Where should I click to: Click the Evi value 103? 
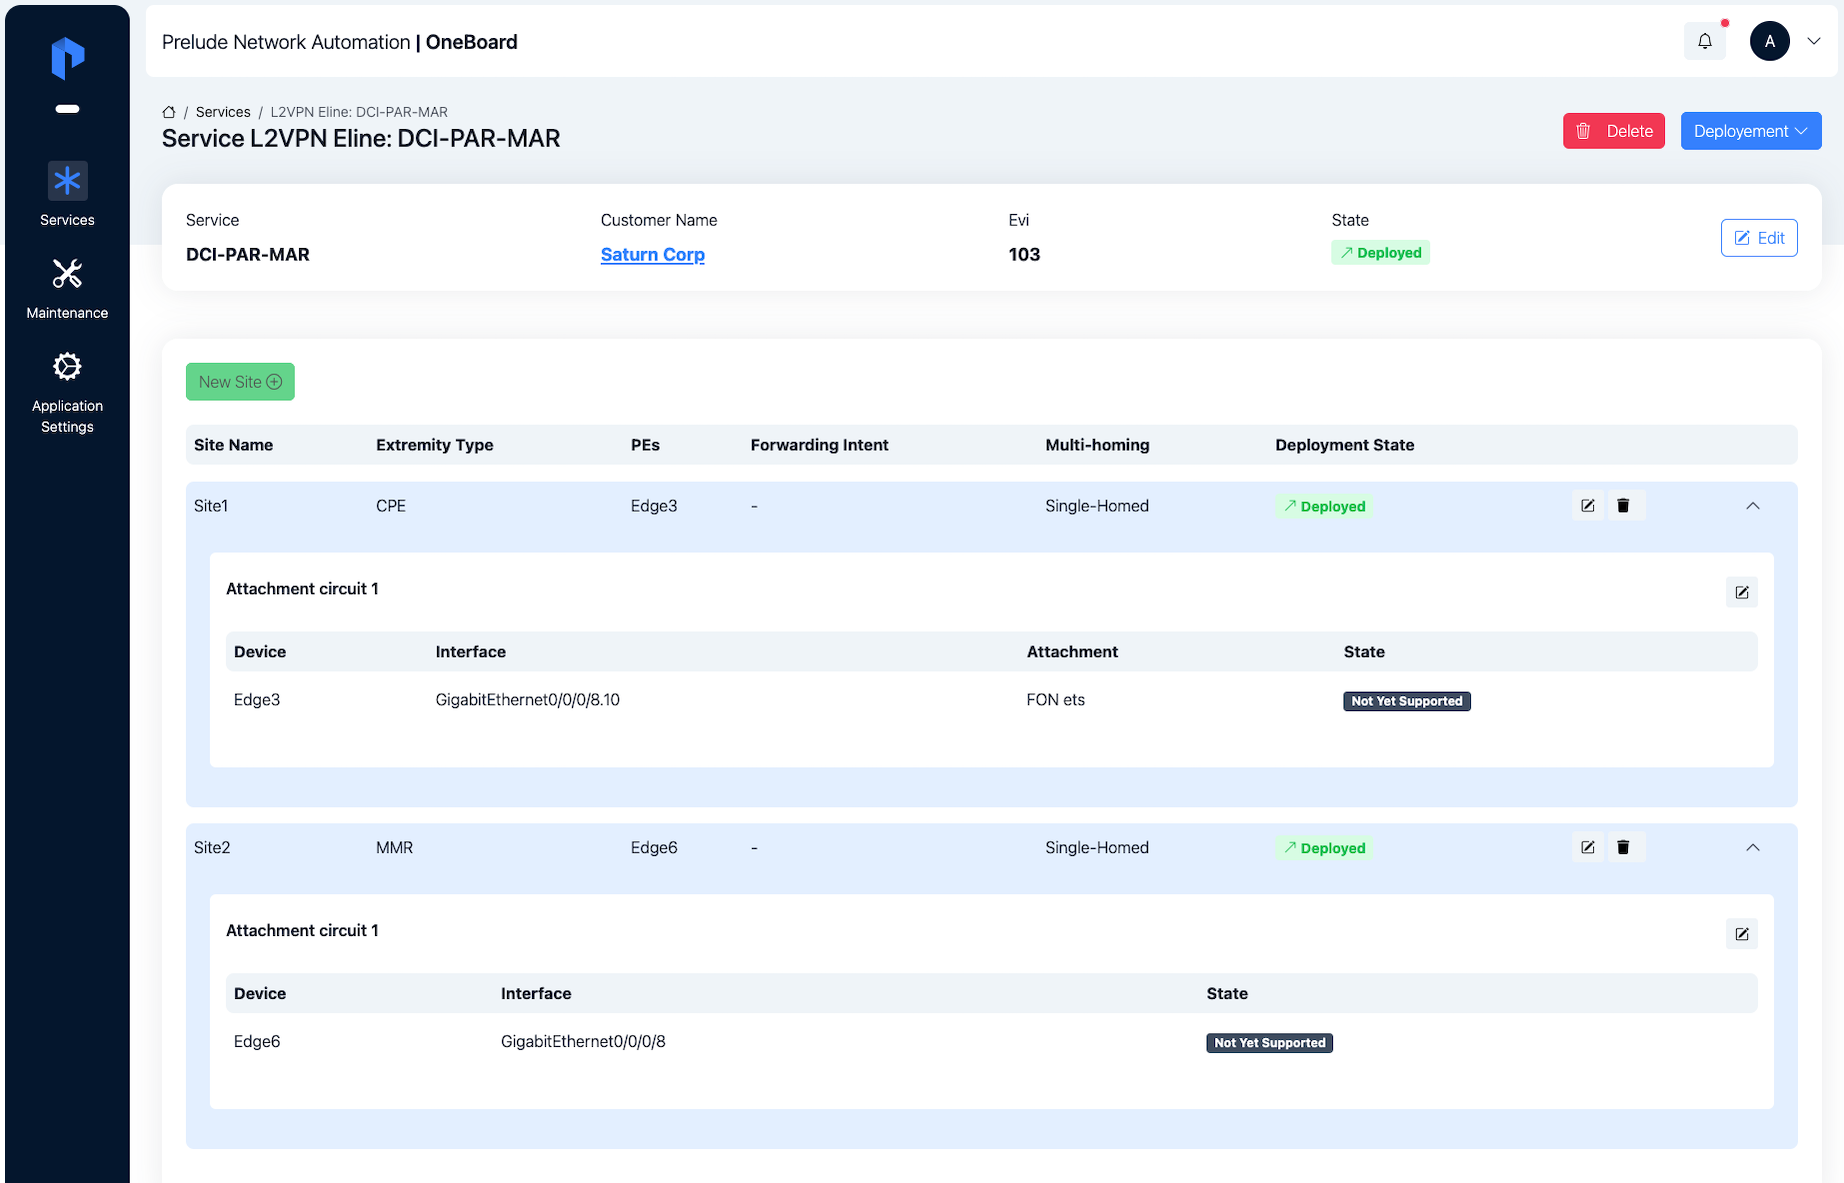pyautogui.click(x=1024, y=254)
